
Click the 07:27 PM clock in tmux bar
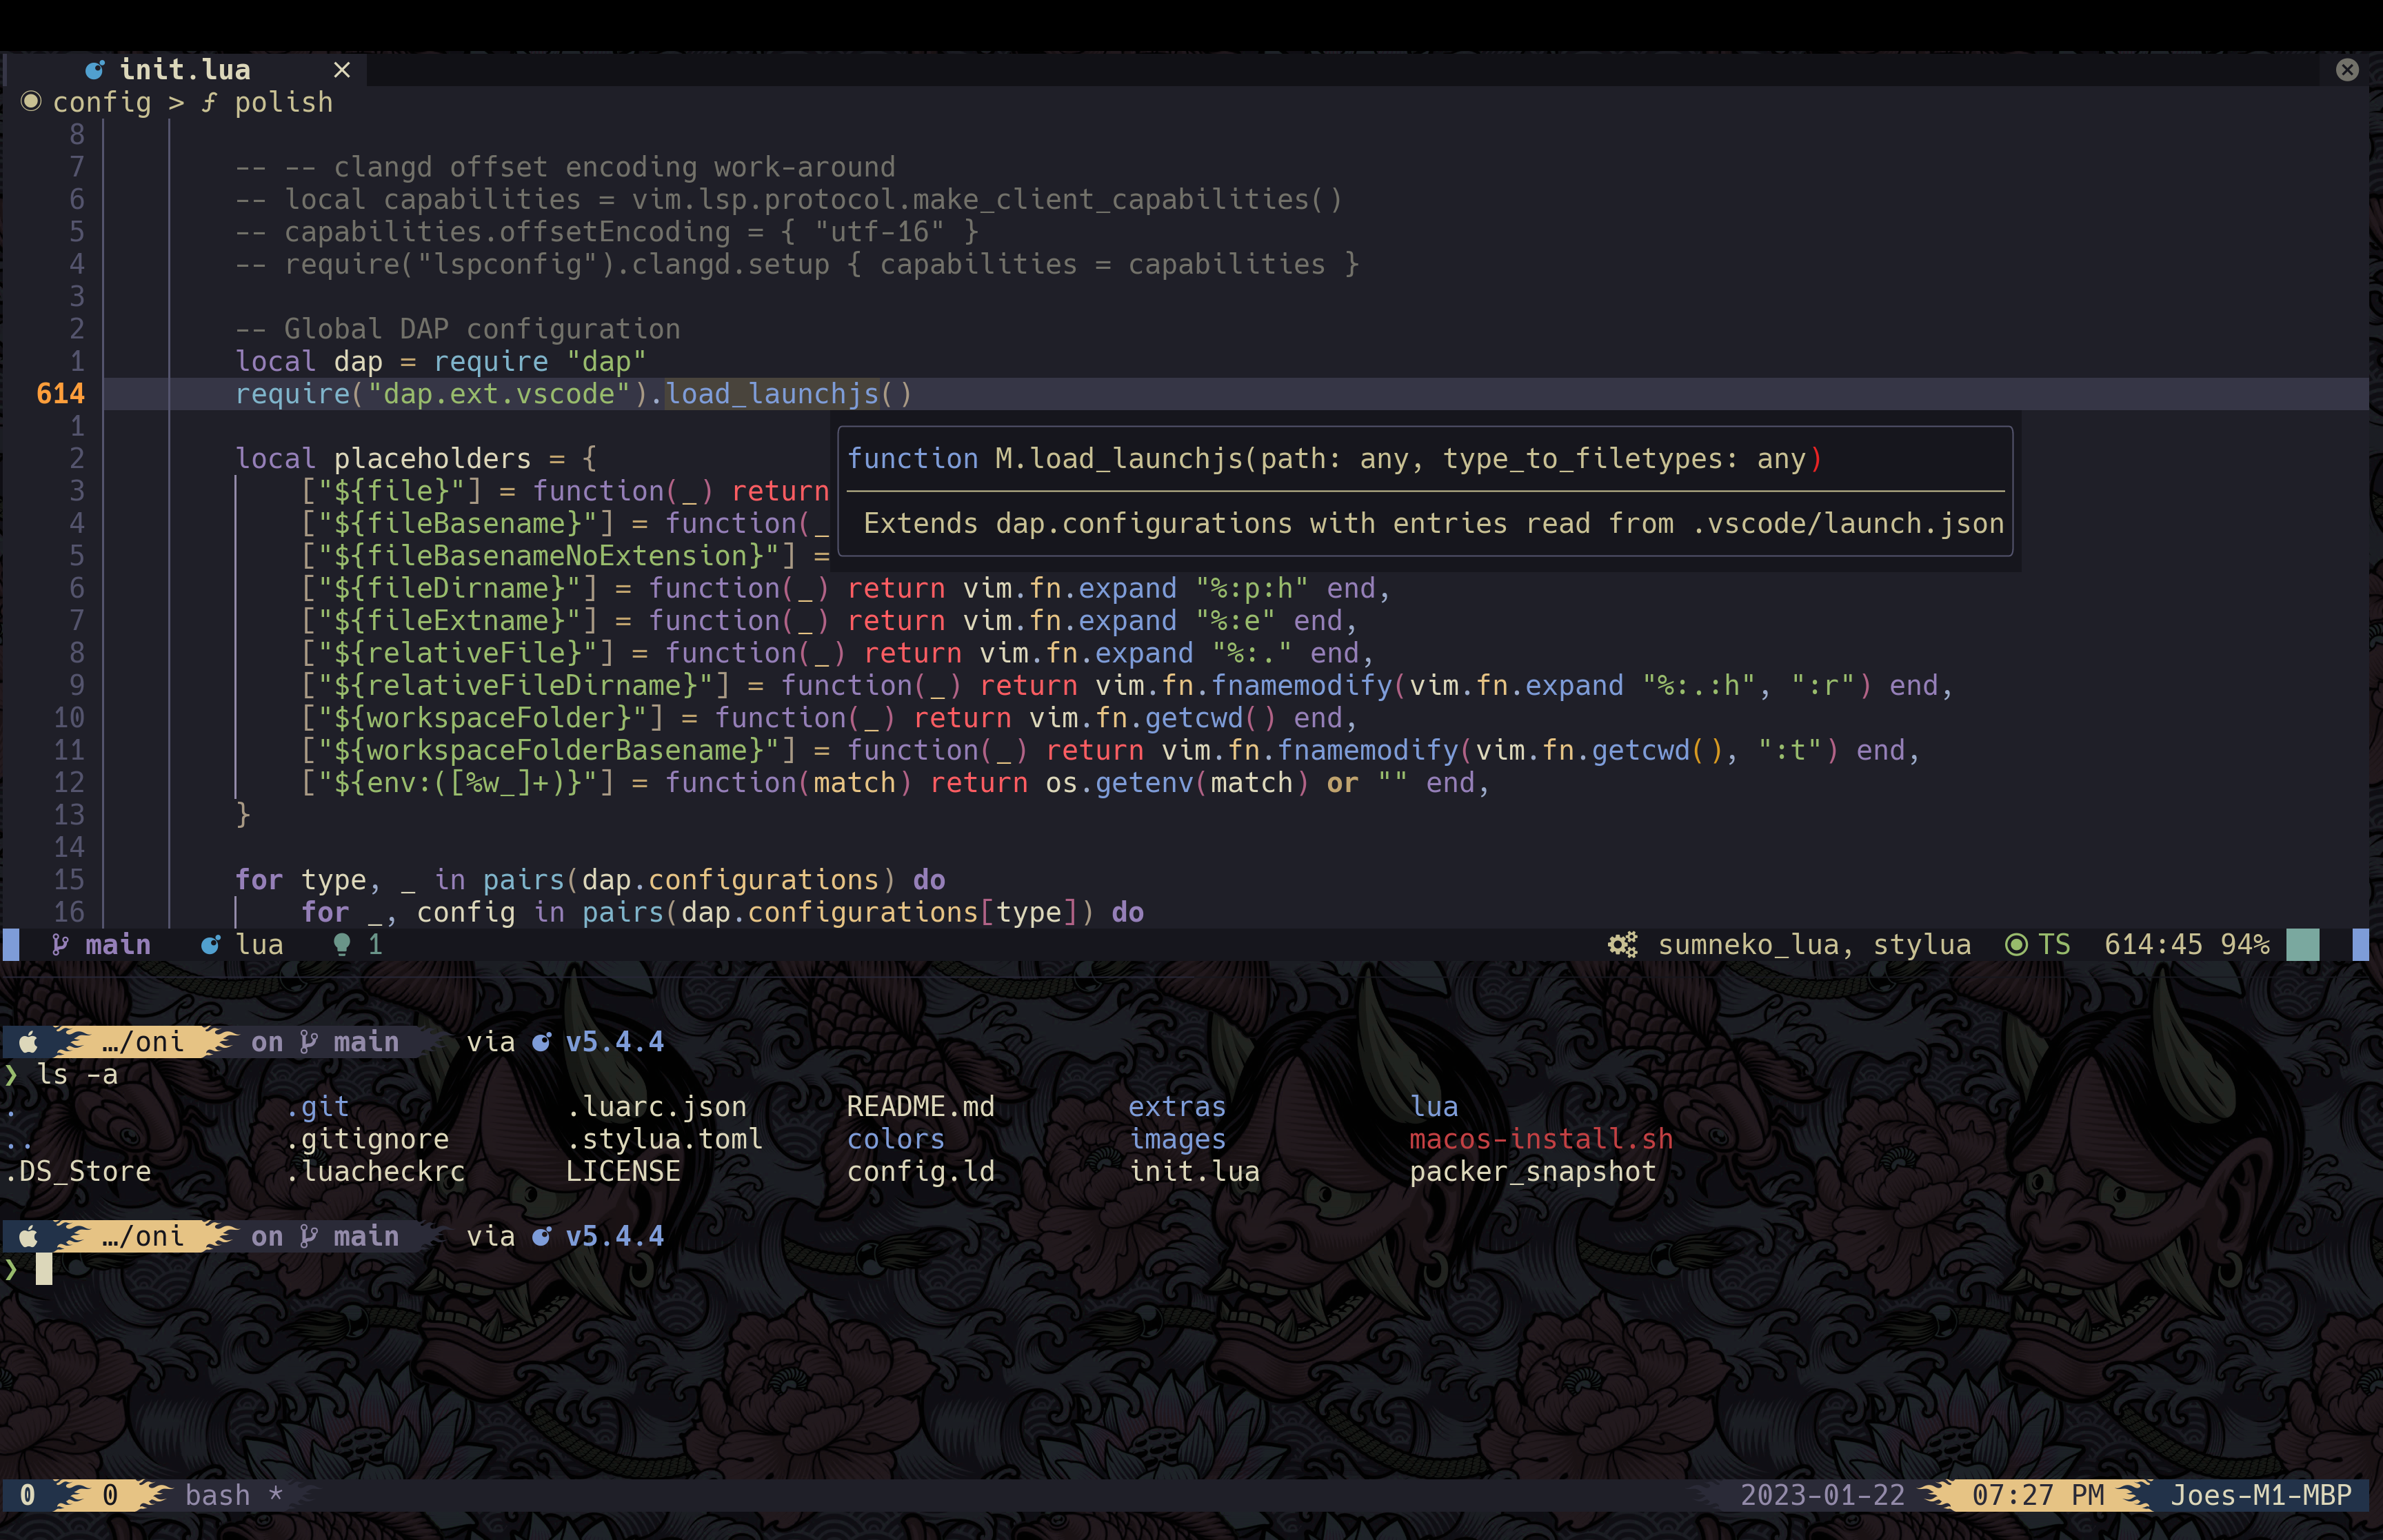tap(2037, 1495)
